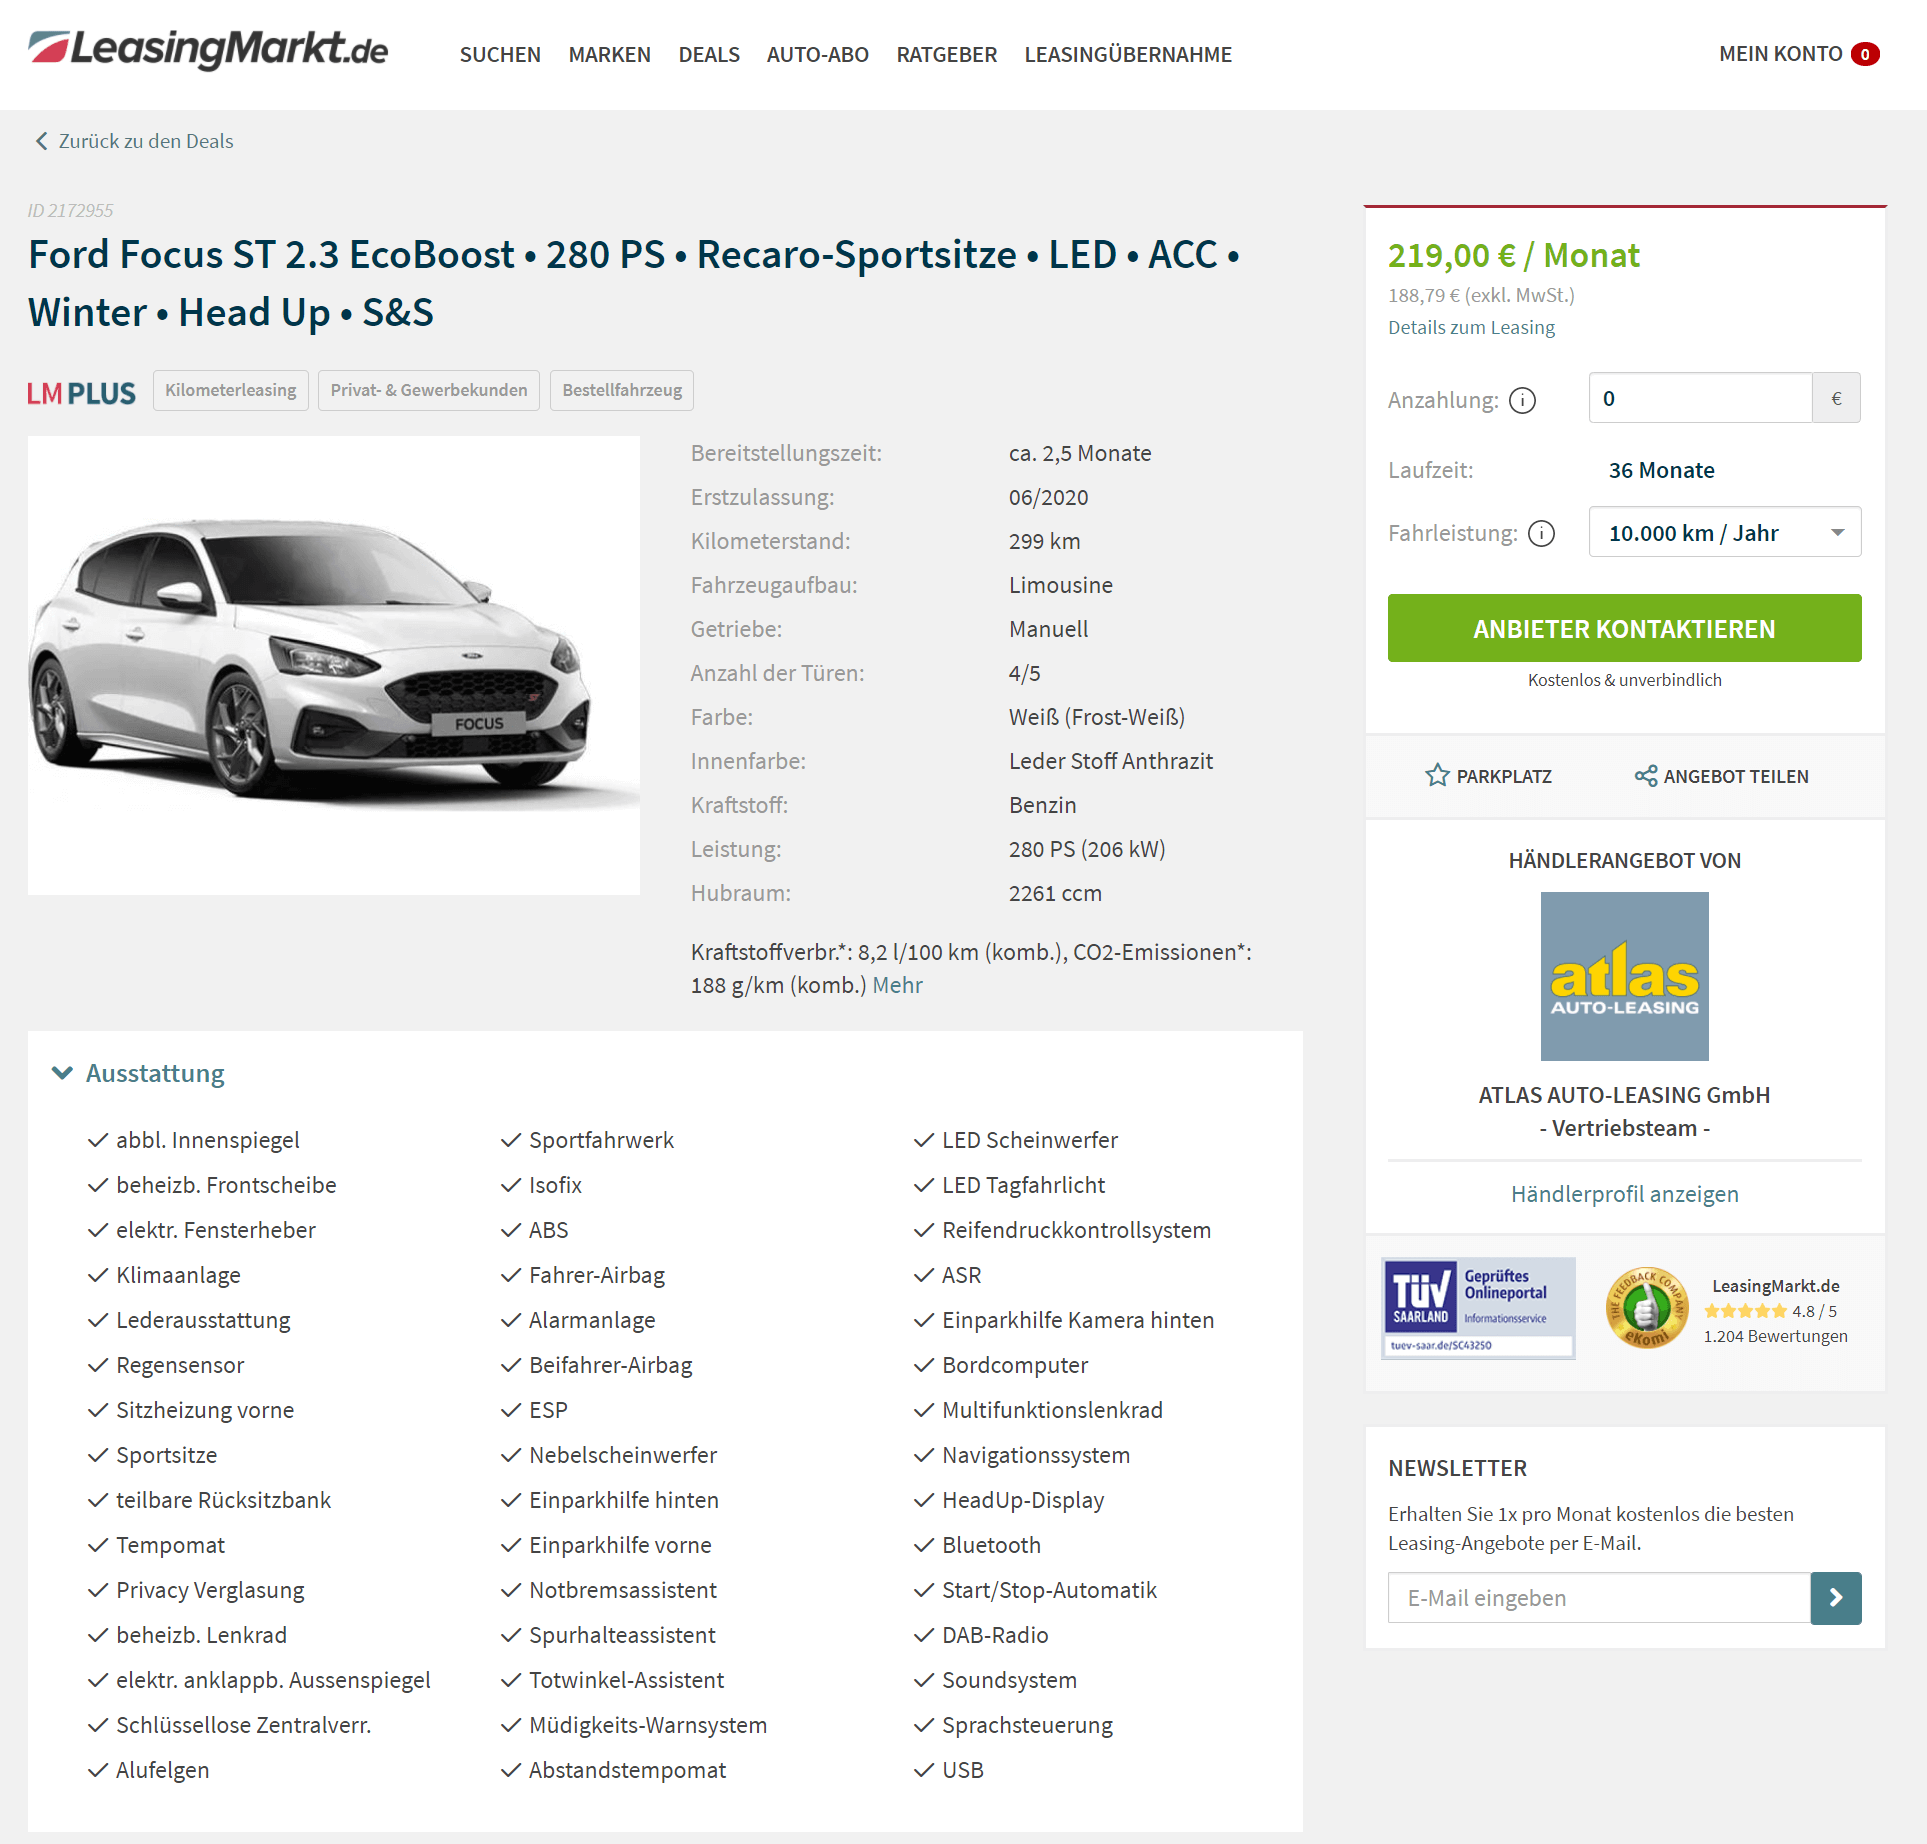
Task: Open Details zum Leasing link
Action: 1471,327
